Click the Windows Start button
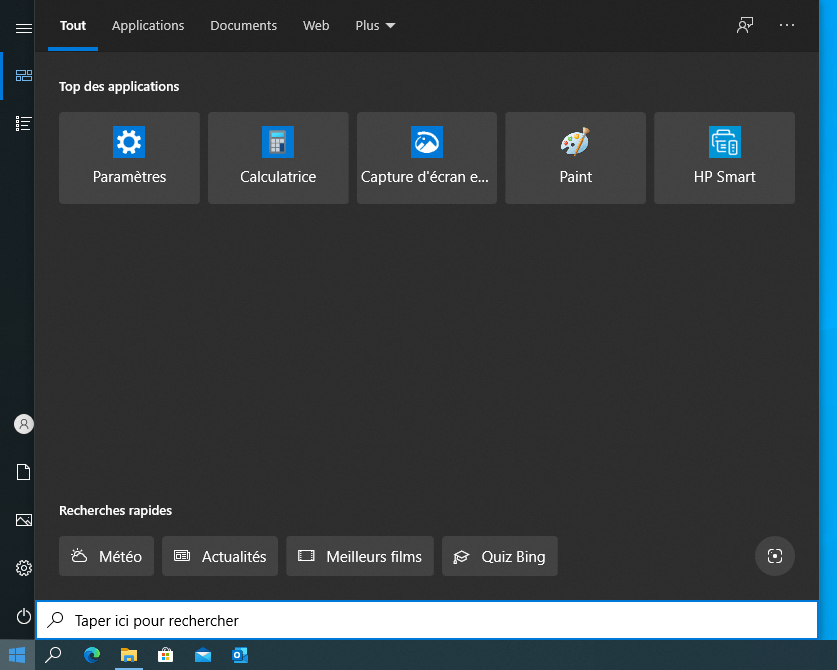The height and width of the screenshot is (670, 837). [x=17, y=655]
